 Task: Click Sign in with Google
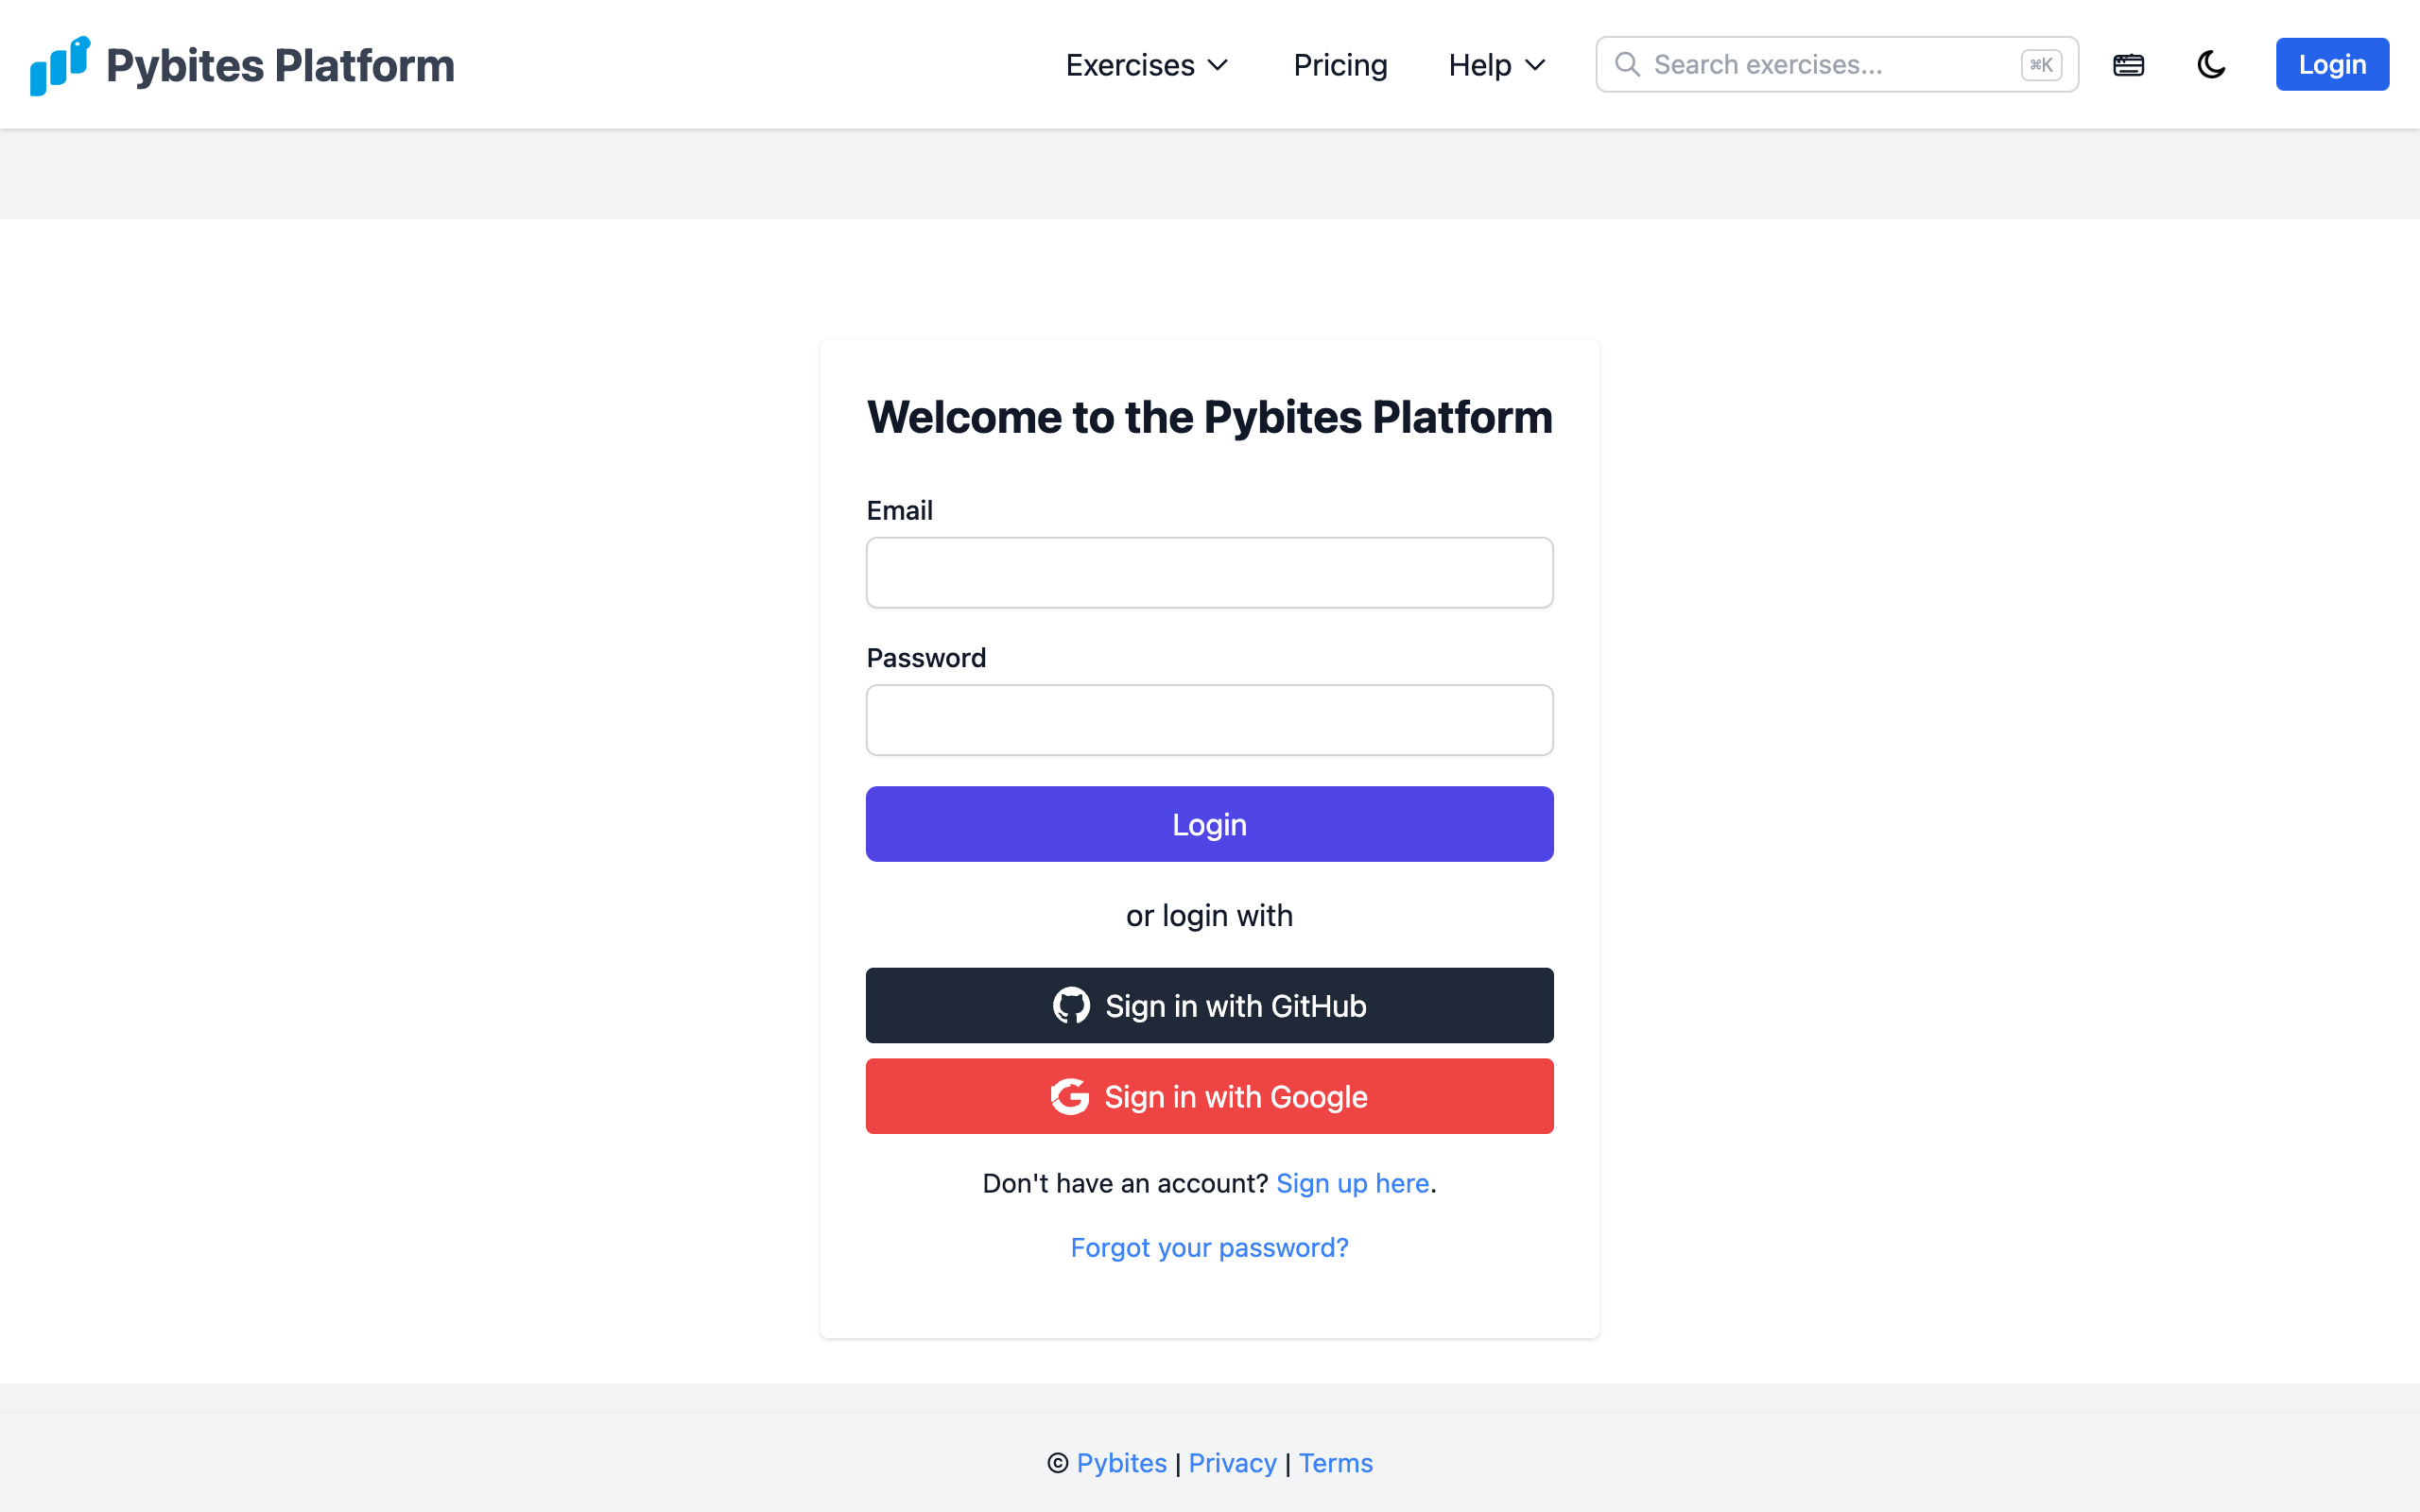pos(1209,1096)
